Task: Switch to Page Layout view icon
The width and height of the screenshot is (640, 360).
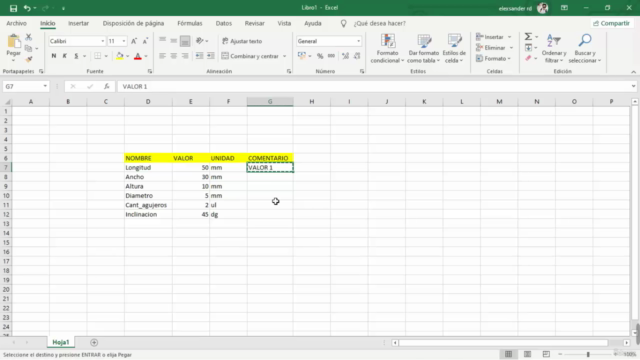Action: [x=527, y=354]
